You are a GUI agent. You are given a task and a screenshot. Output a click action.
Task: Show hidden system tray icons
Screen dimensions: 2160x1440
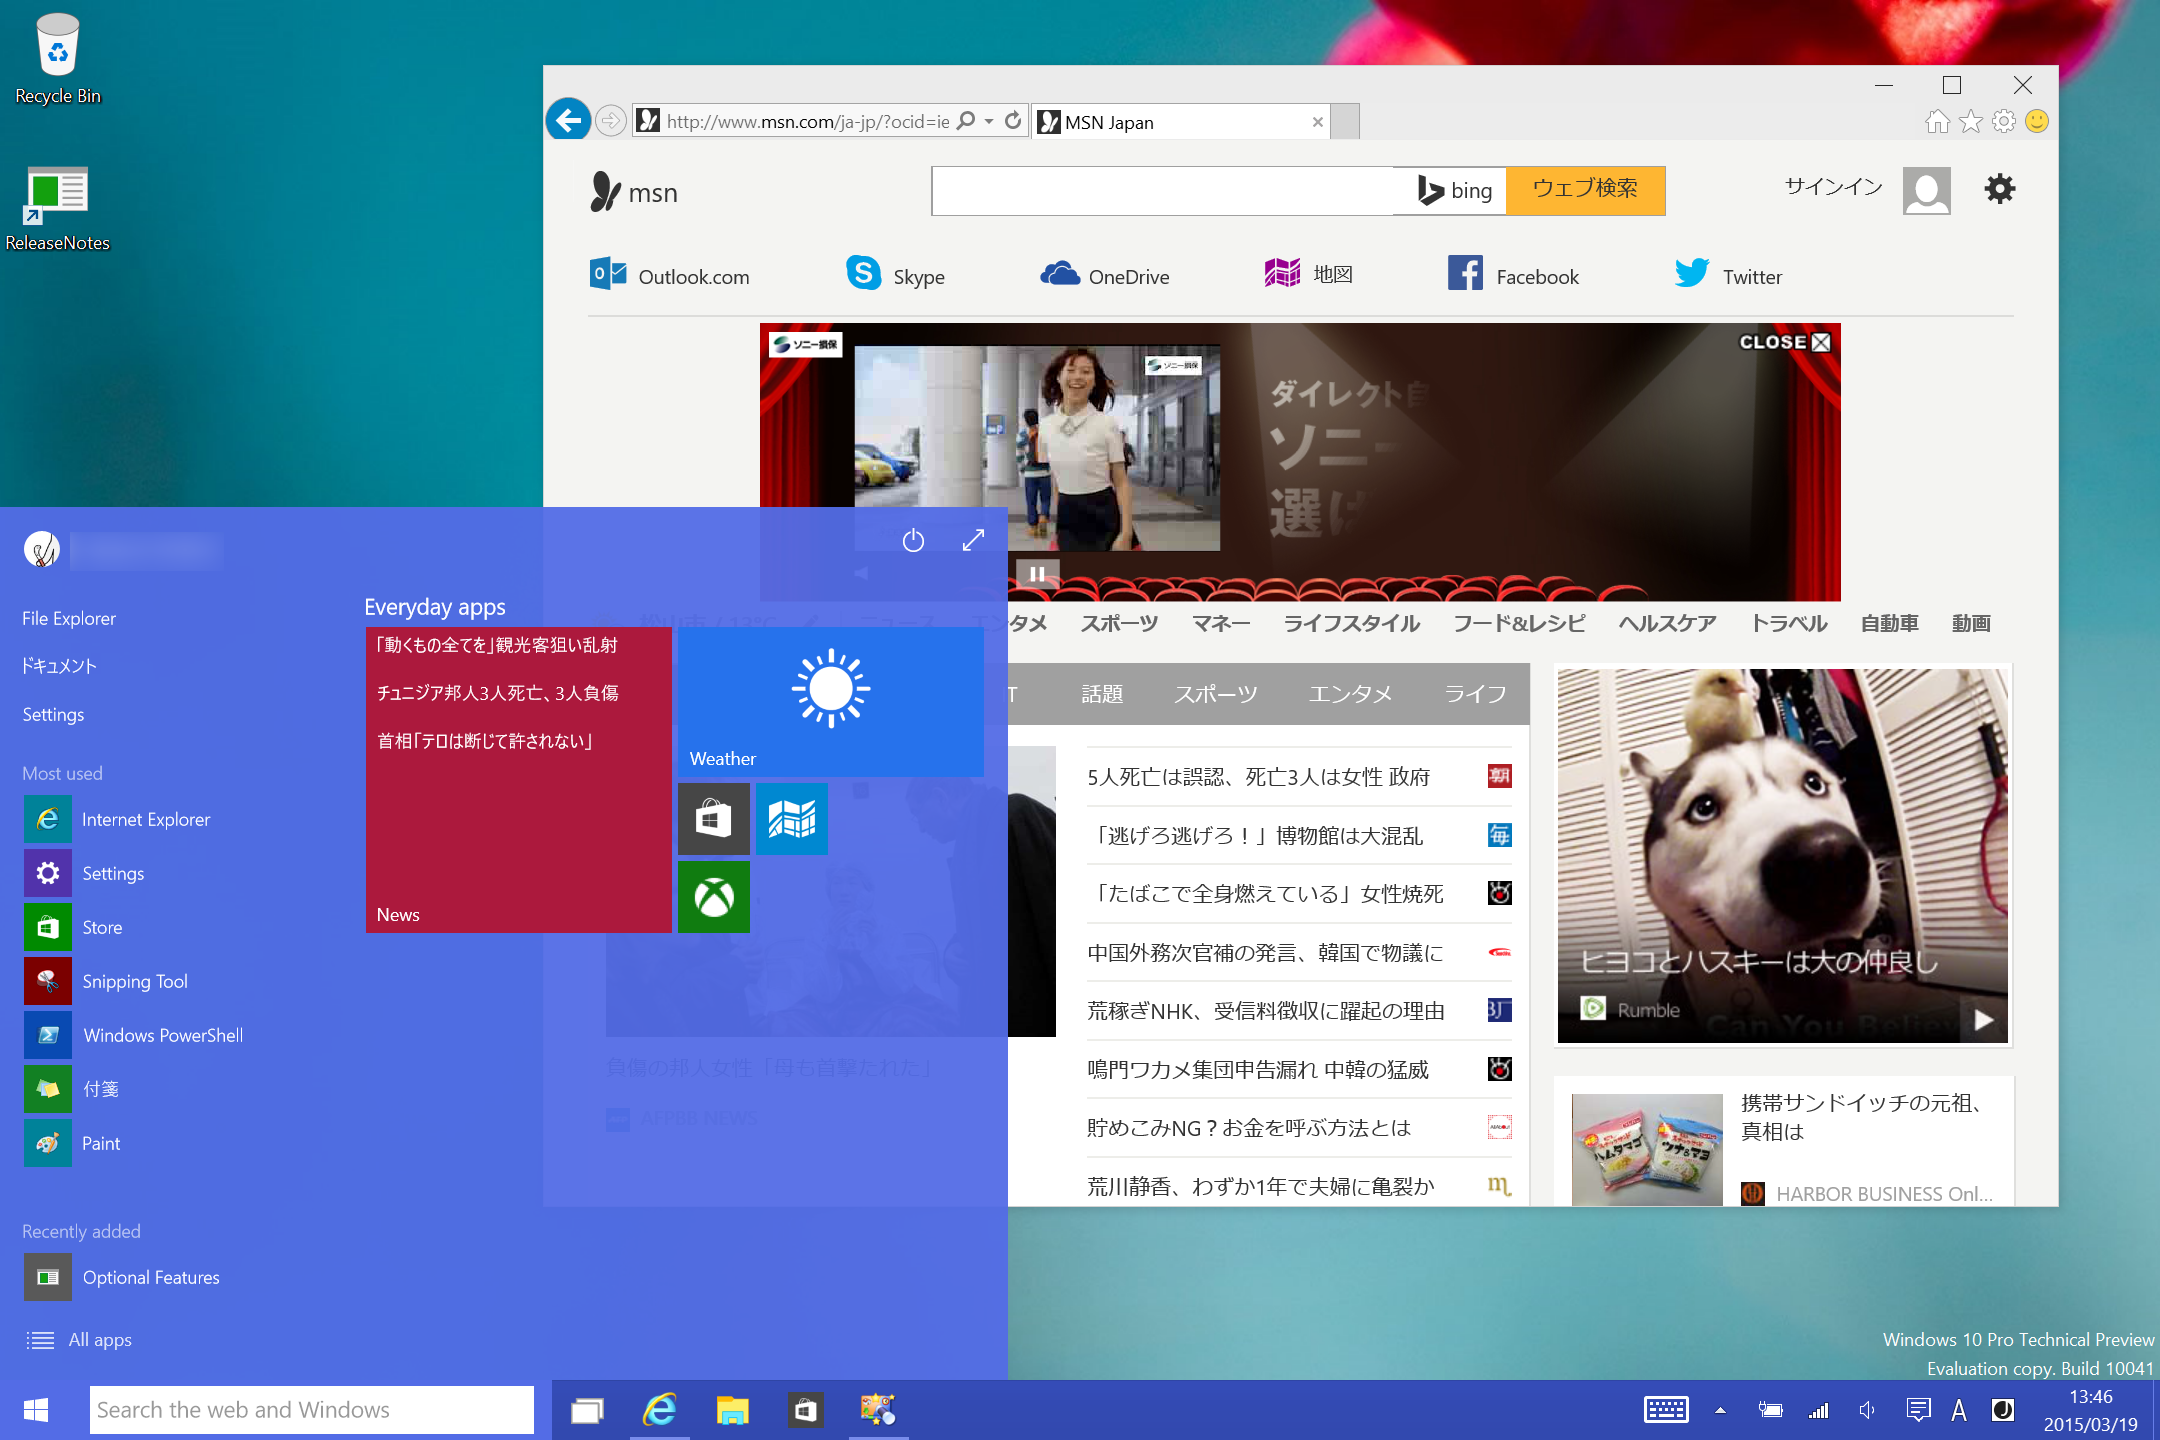coord(1720,1411)
